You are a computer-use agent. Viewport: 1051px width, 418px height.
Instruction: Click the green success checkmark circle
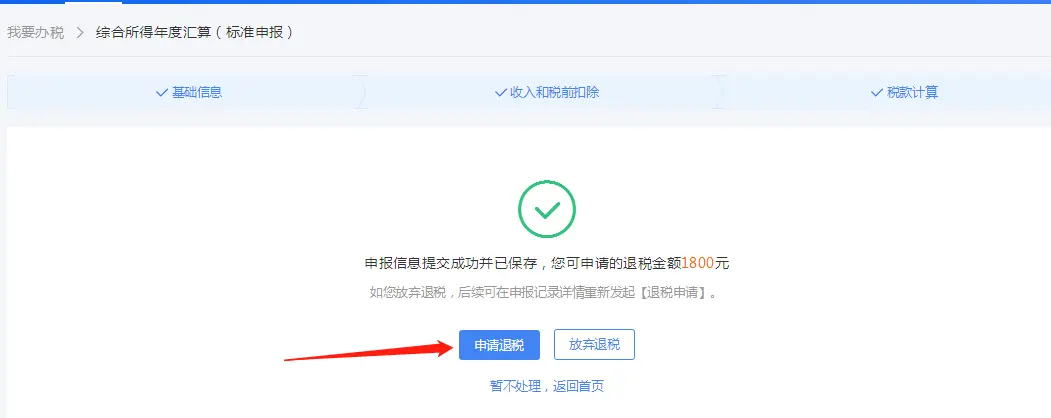[547, 209]
